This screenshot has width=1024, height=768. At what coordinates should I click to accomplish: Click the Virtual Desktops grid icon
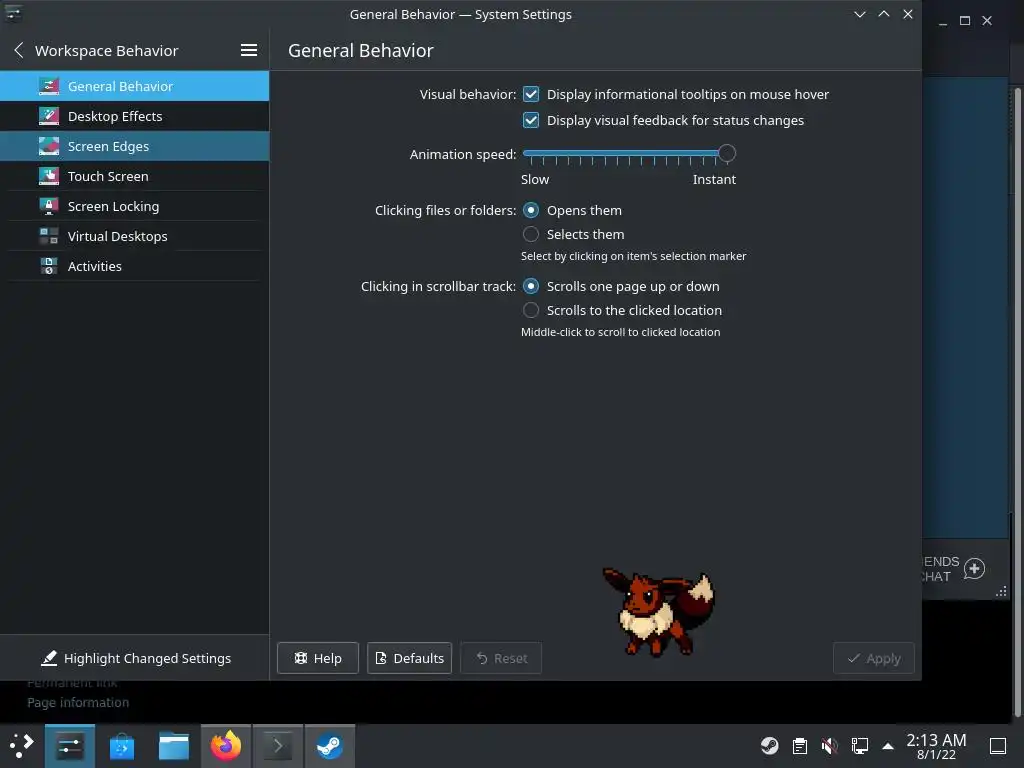pos(49,236)
